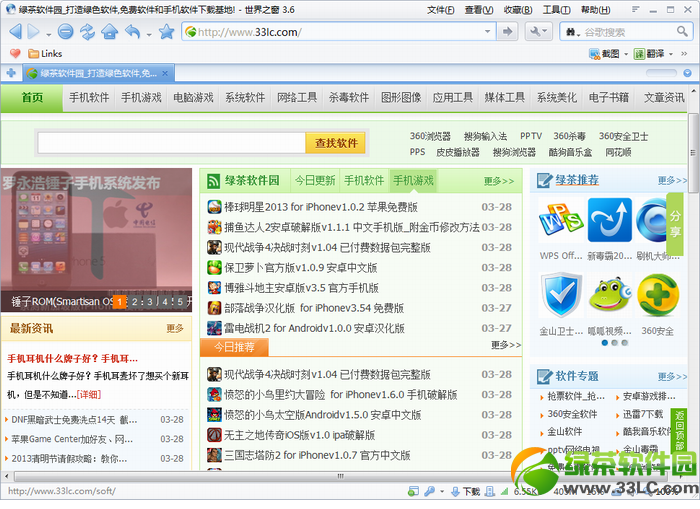The image size is (700, 509).
Task: Select slide number 3 on banner
Action: point(150,302)
